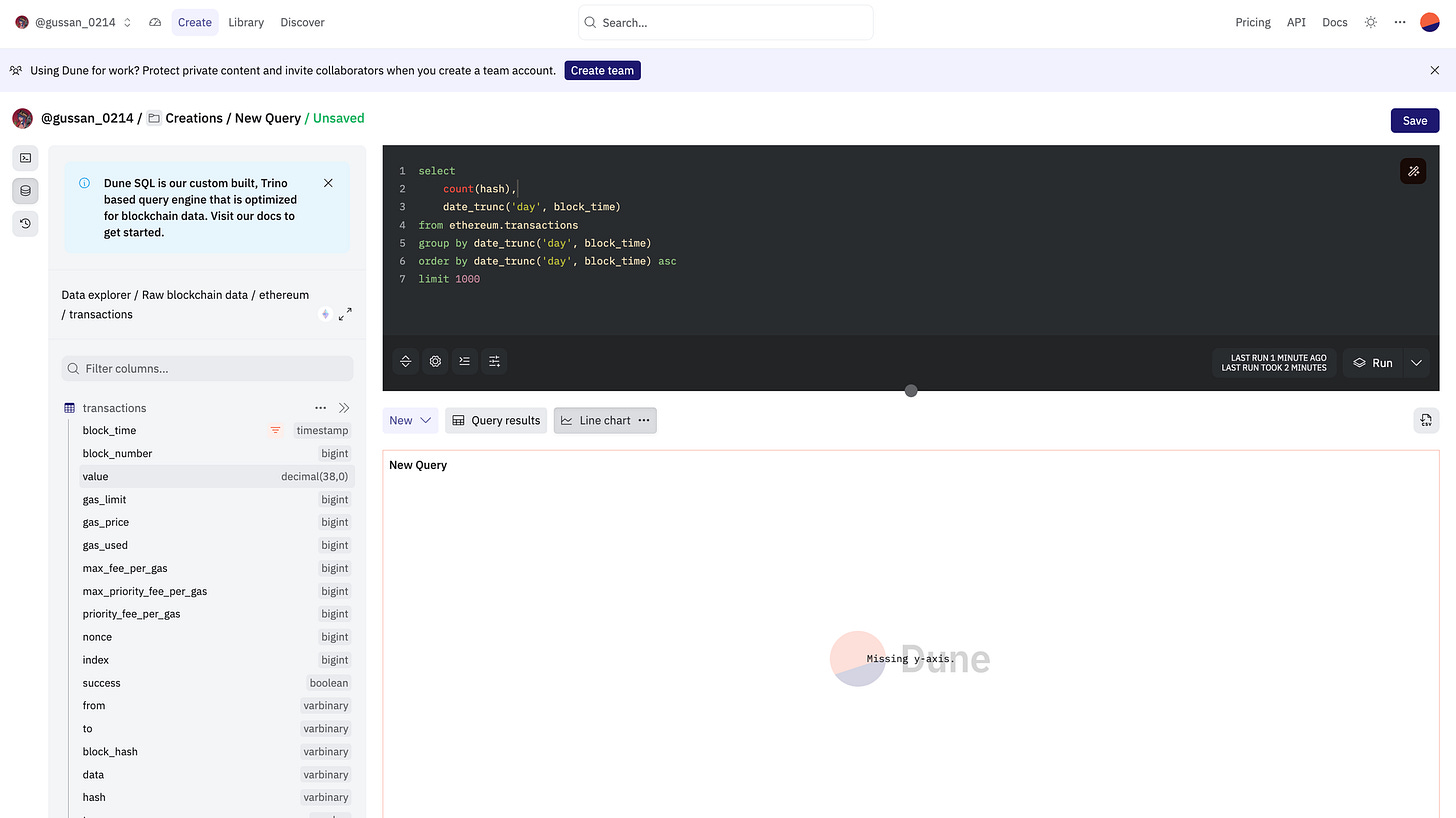Viewport: 1456px width, 818px height.
Task: Click the AI magic wand icon in editor
Action: click(1413, 171)
